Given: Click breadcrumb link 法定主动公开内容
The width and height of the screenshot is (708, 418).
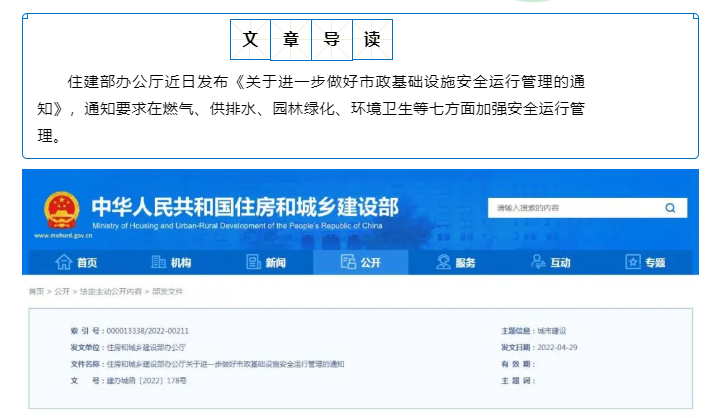Looking at the screenshot, I should point(111,292).
